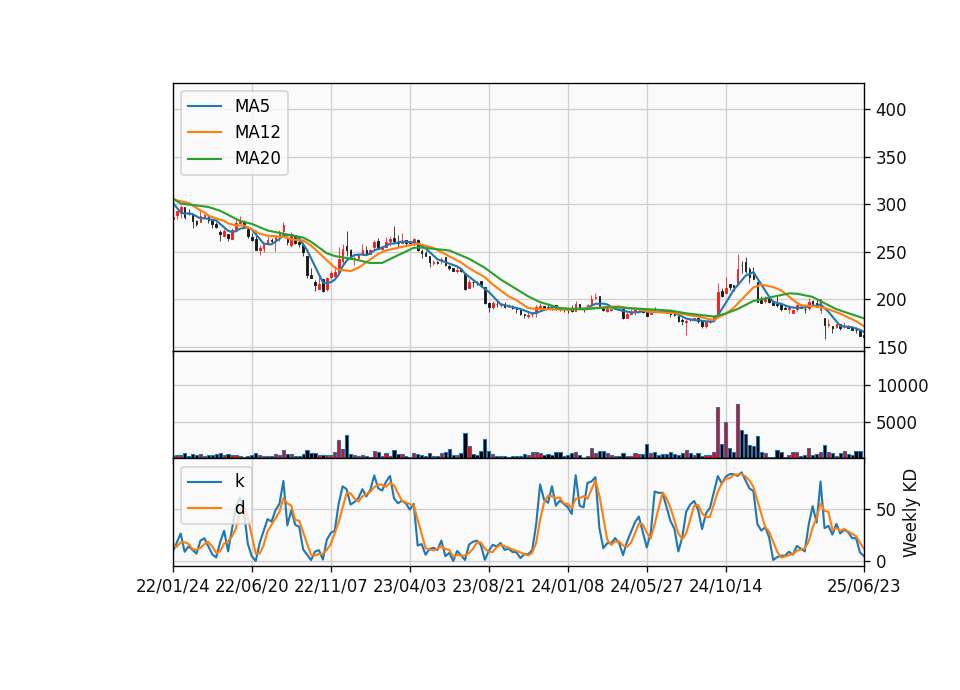Screen dimensions: 960x690
Task: Click the 350 price axis label
Action: (891, 158)
